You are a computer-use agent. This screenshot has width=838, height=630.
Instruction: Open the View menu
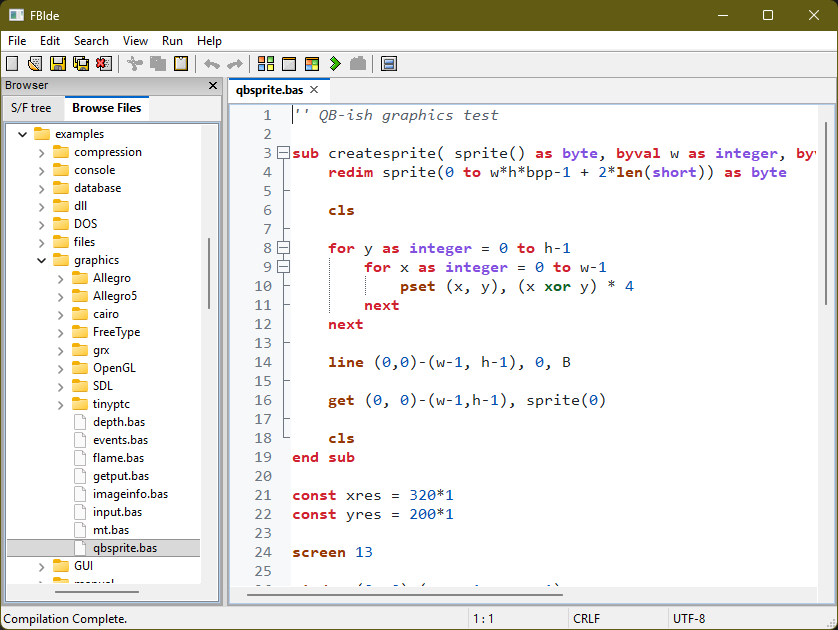tap(135, 41)
